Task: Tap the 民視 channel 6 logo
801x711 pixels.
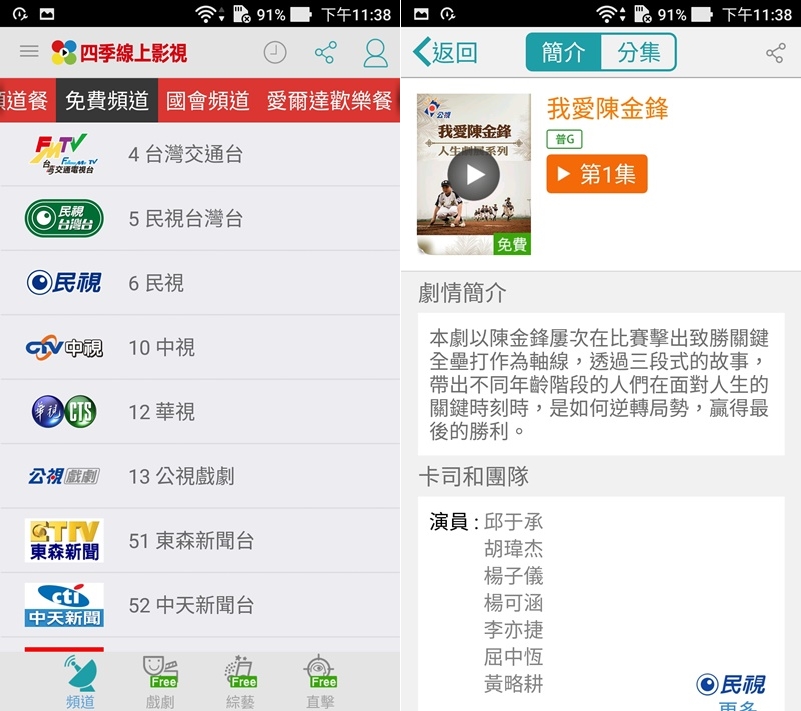Action: (64, 283)
